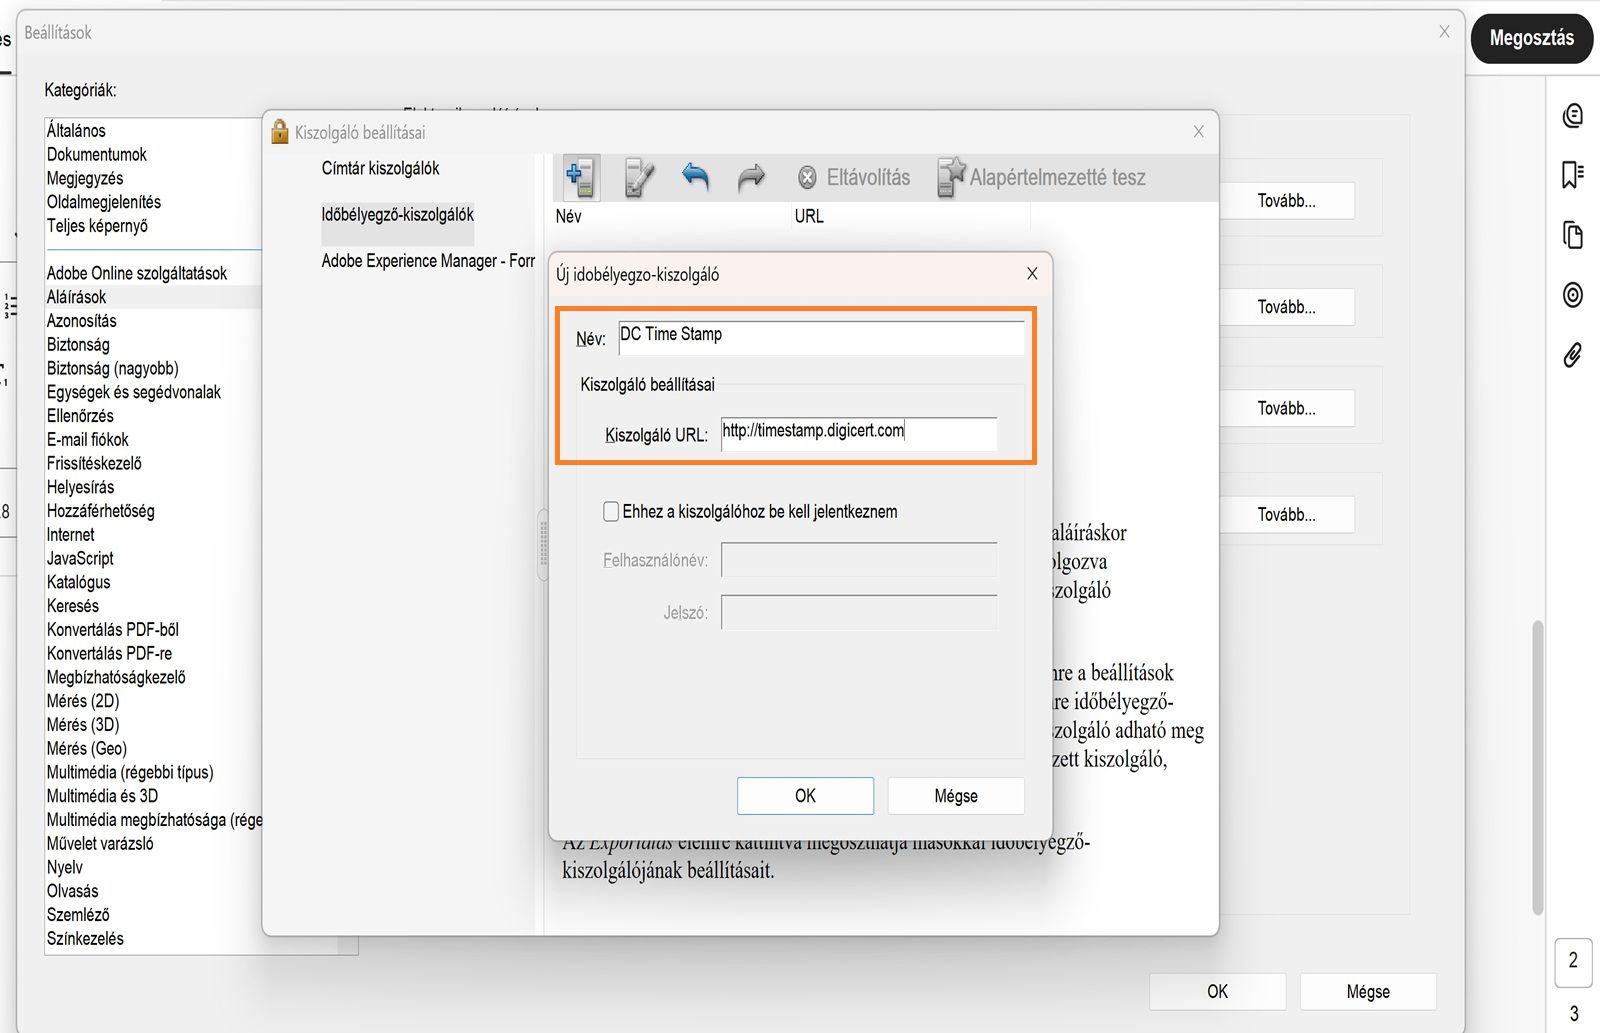
Task: Select Katalógus category
Action: (x=78, y=582)
